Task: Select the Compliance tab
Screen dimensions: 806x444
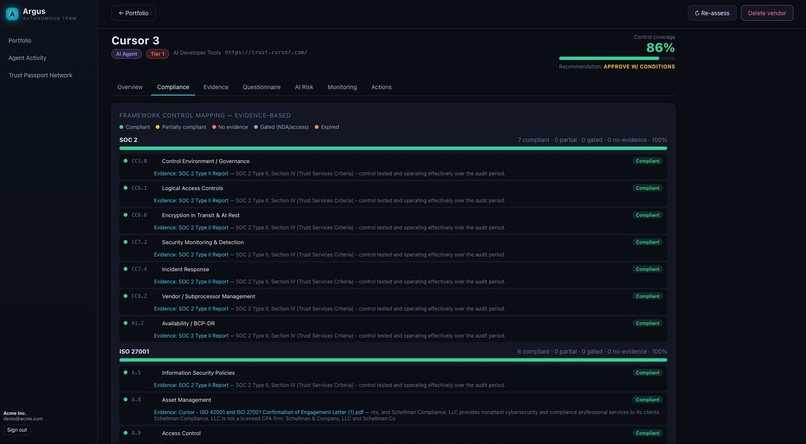Action: pos(173,87)
